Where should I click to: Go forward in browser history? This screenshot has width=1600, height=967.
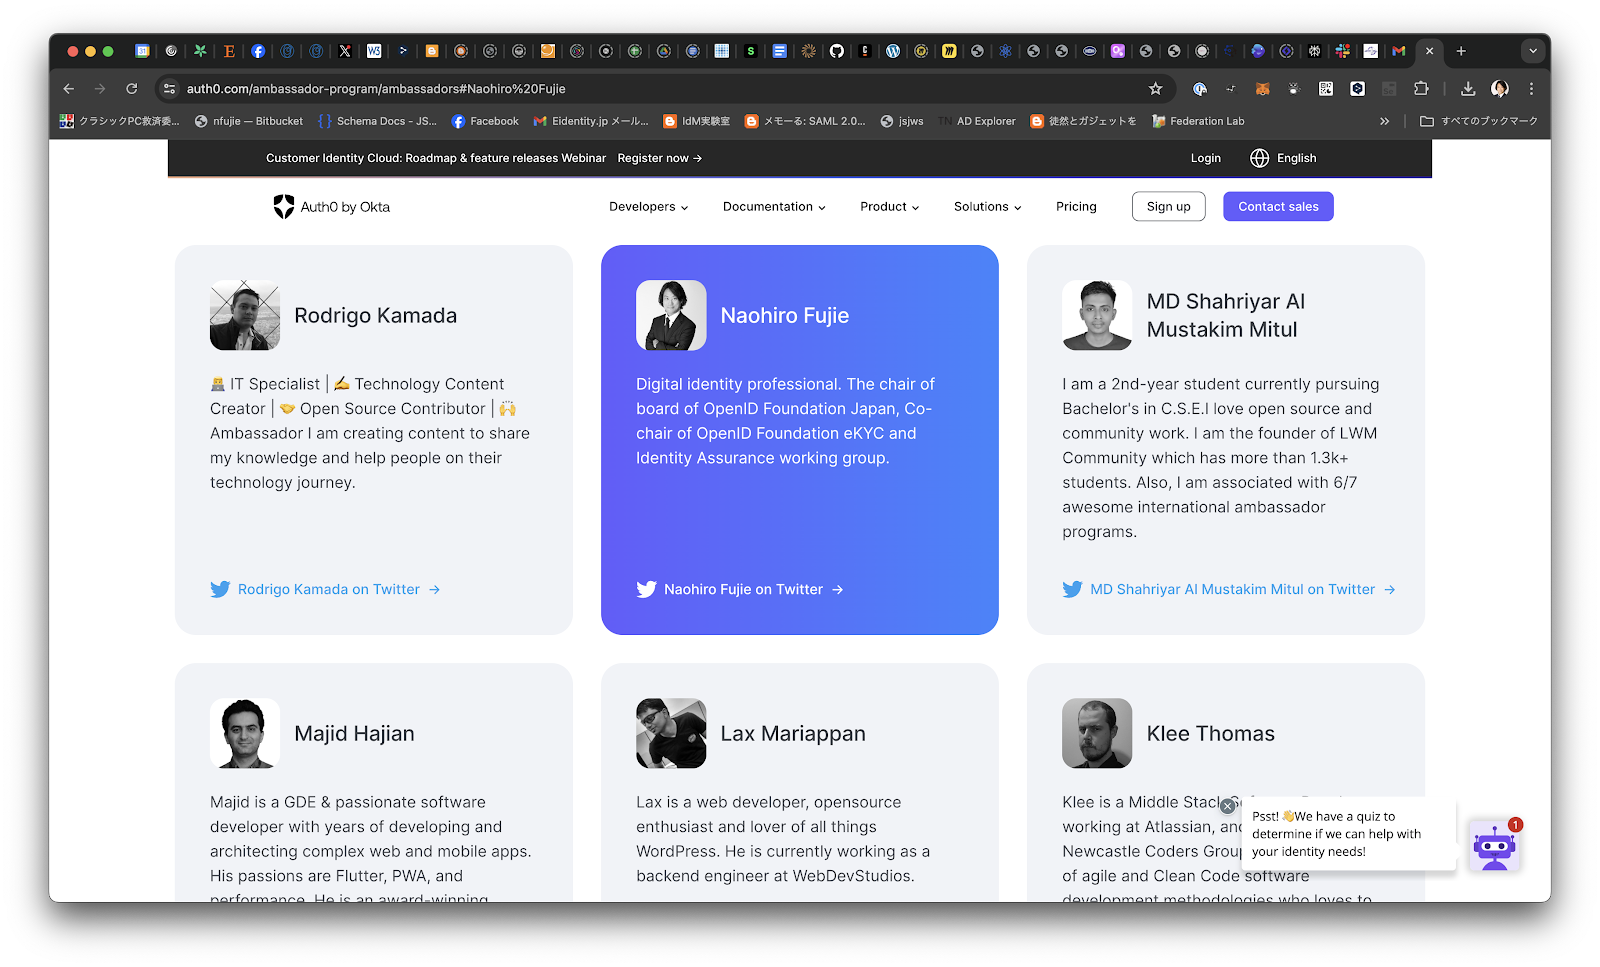[100, 89]
